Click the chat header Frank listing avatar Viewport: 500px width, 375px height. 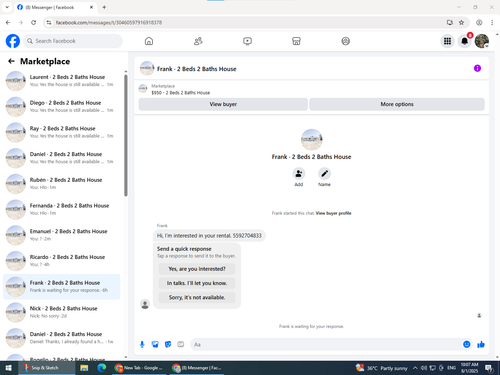coord(147,68)
